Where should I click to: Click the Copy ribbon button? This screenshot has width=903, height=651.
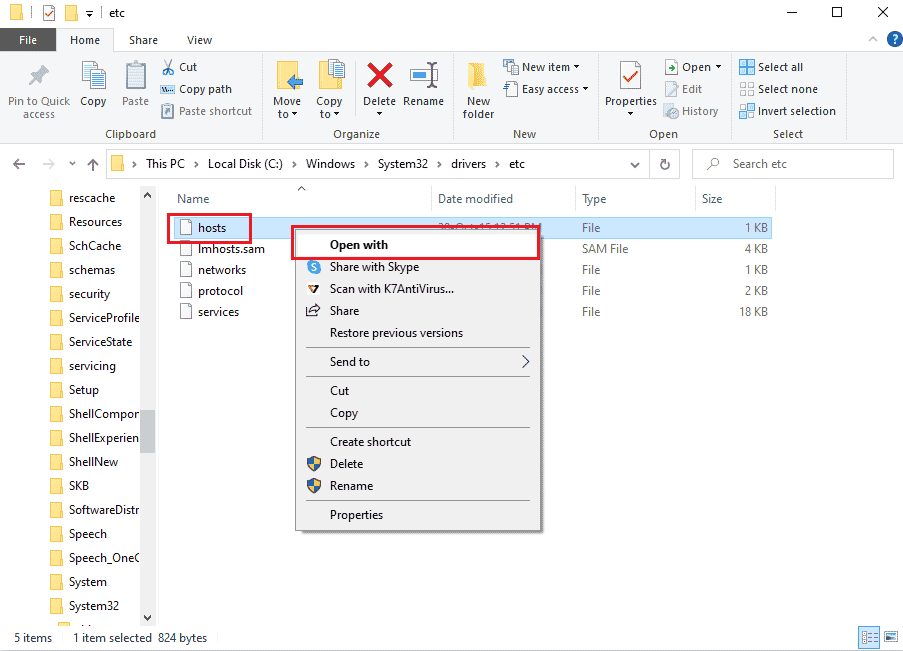point(93,84)
